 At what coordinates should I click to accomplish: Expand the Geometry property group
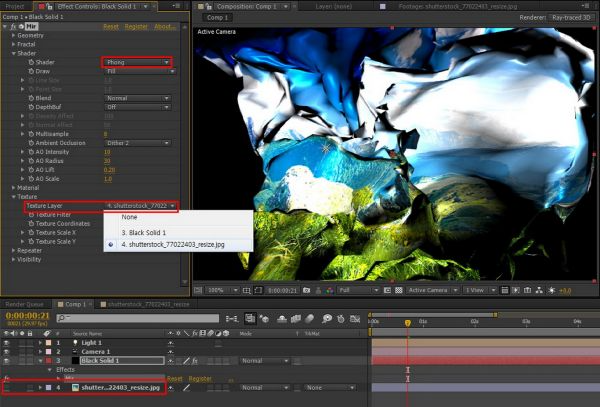13,35
